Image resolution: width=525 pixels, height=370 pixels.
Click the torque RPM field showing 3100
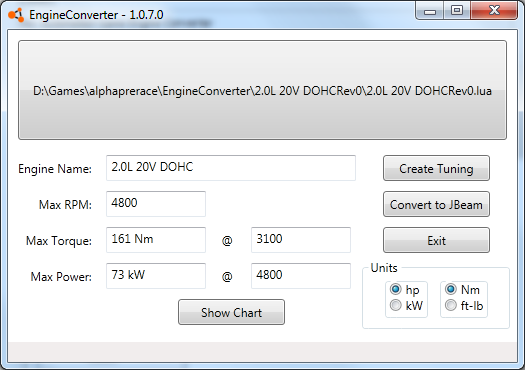(301, 240)
